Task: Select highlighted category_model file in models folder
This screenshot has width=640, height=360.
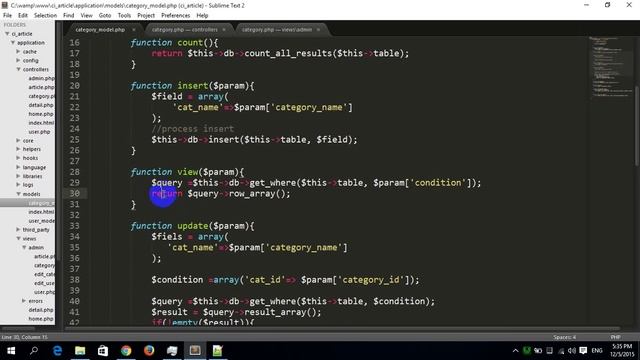Action: tap(27, 203)
